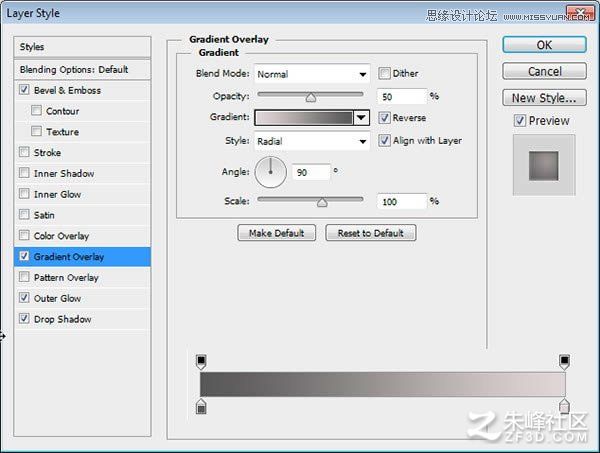Screen dimensions: 600x453
Task: Close the Layer Style dialog
Action: 579,13
